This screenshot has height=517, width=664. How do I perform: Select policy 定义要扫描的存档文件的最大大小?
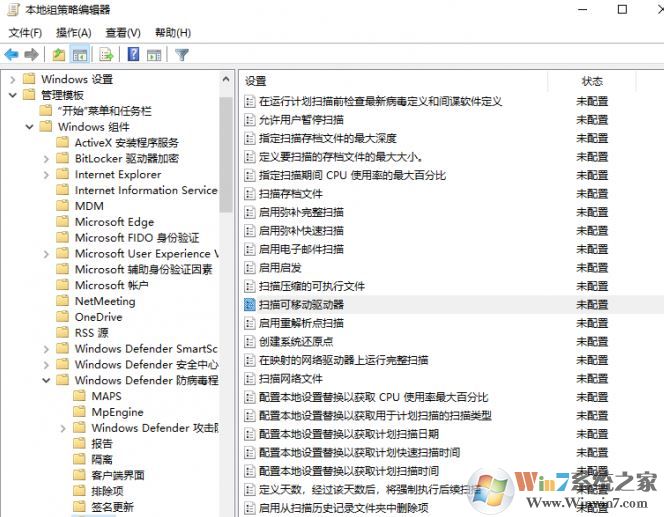click(x=340, y=157)
